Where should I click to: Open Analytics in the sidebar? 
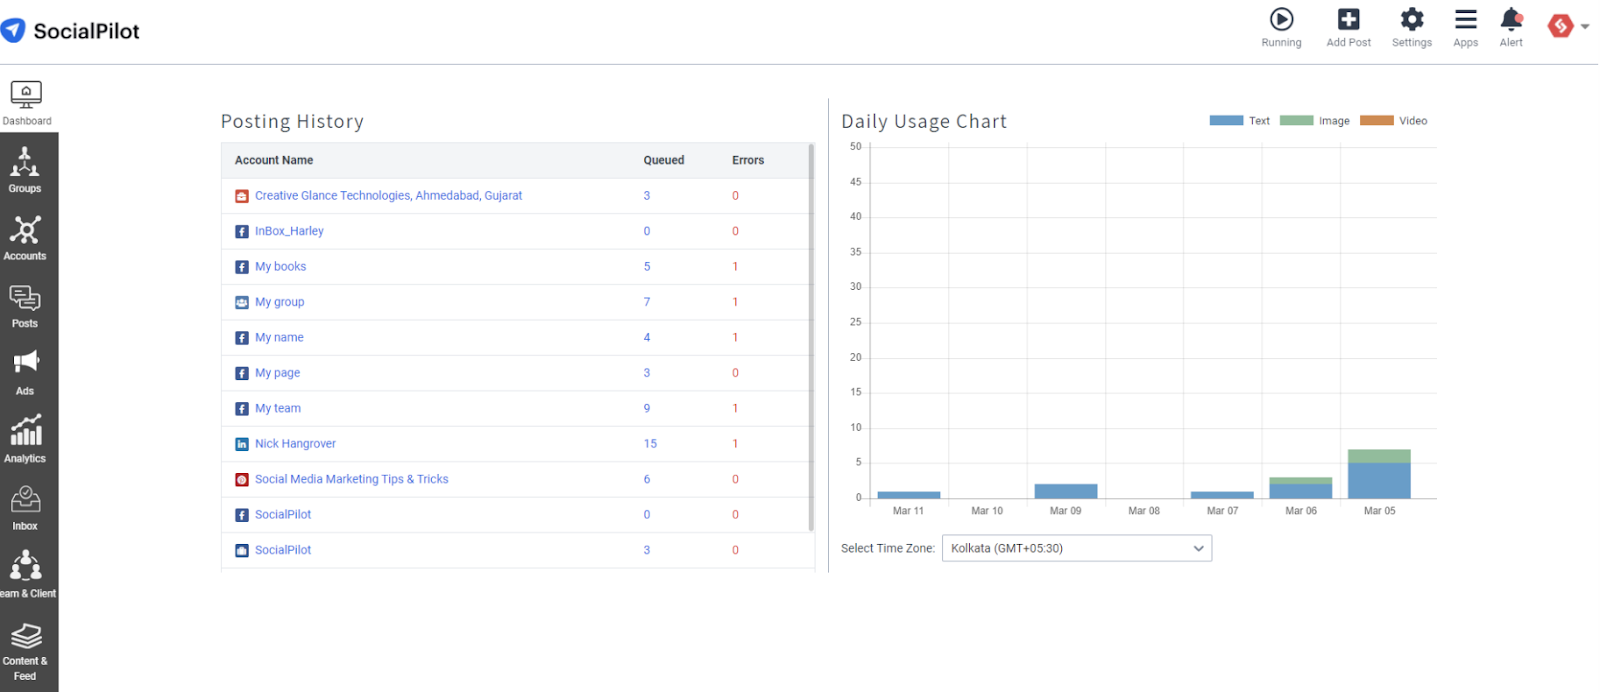(x=25, y=440)
